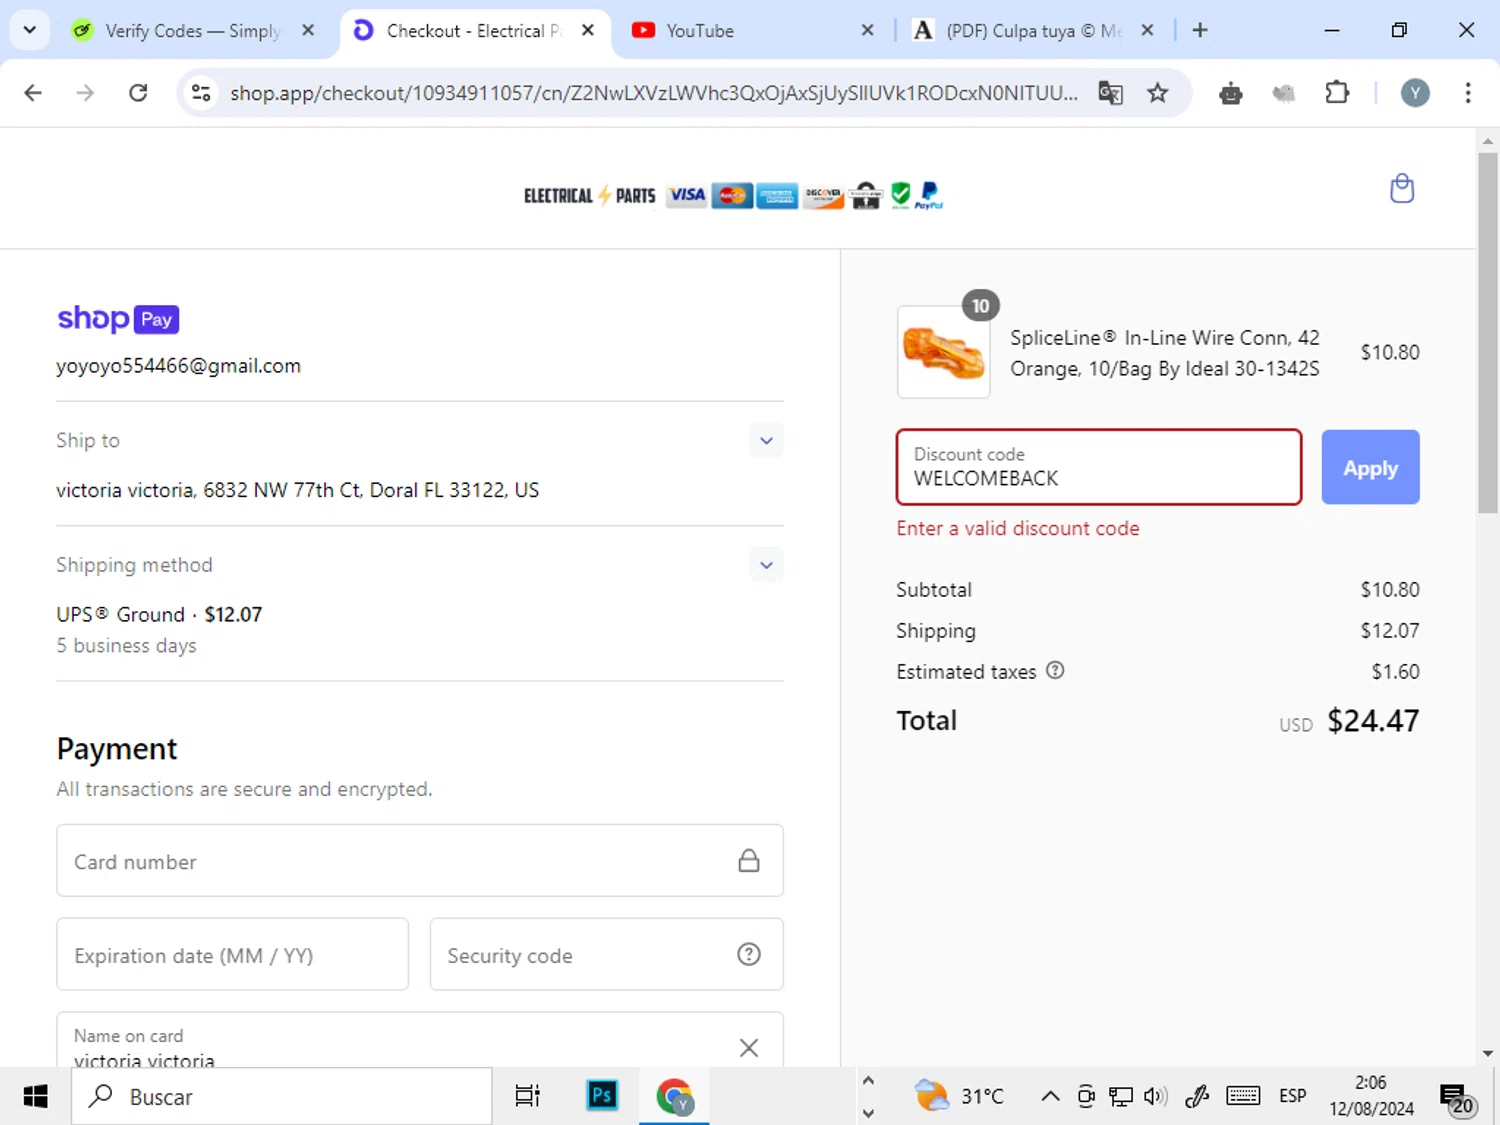Image resolution: width=1500 pixels, height=1125 pixels.
Task: Close the (PDF) Culpa tuya tab
Action: tap(1147, 30)
